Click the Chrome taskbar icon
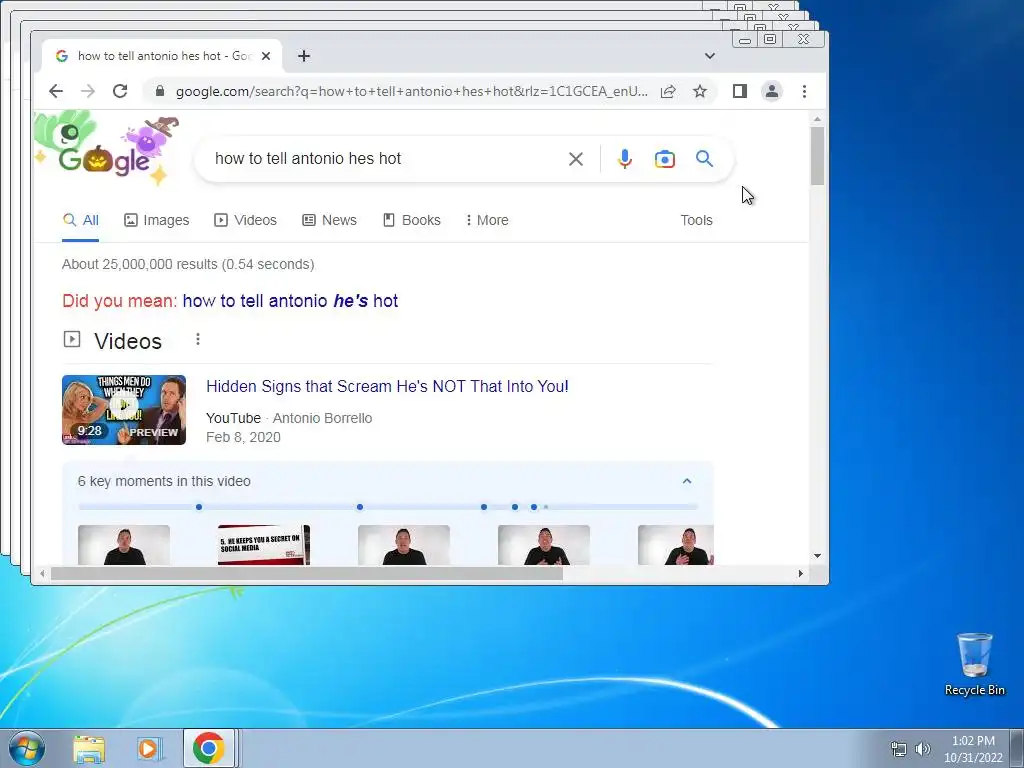Viewport: 1024px width, 768px height. [208, 748]
